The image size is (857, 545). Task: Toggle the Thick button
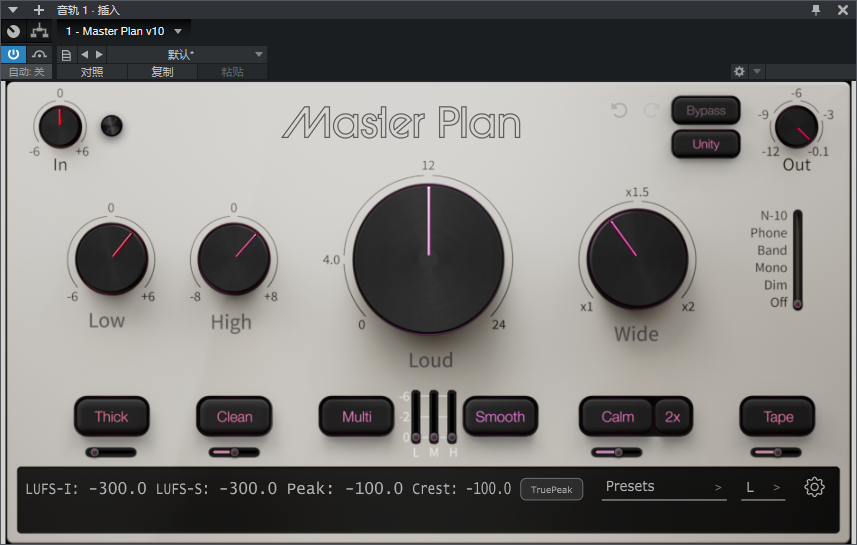pos(111,417)
